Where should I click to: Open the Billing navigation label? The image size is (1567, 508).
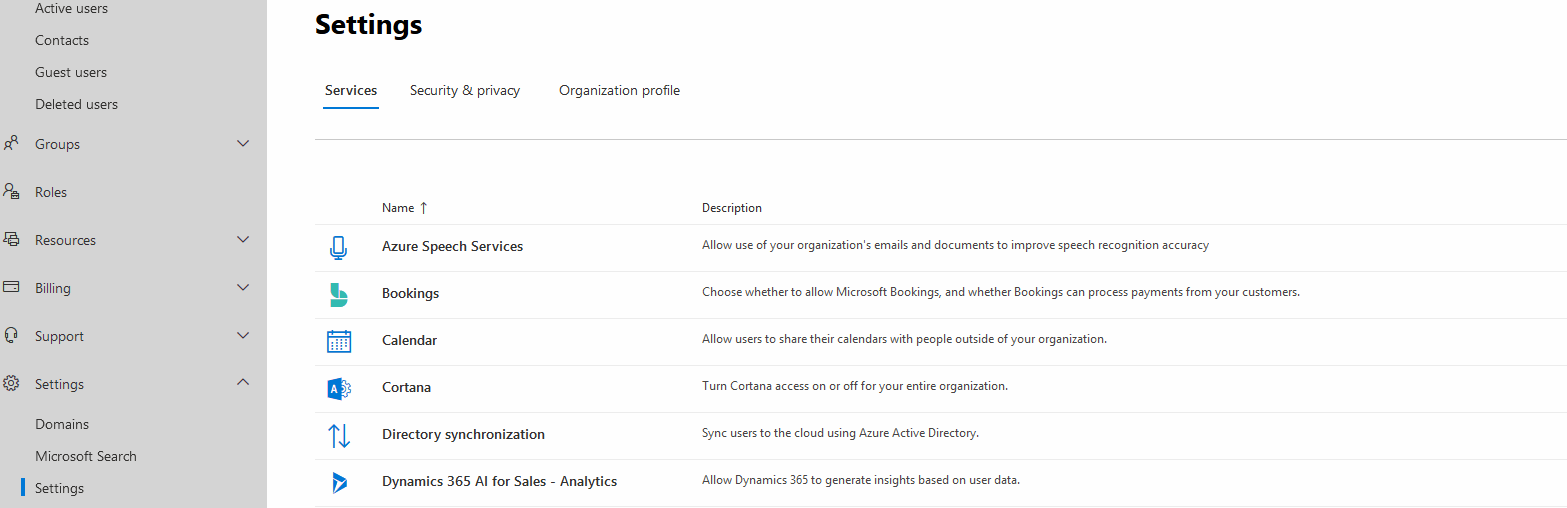click(53, 288)
